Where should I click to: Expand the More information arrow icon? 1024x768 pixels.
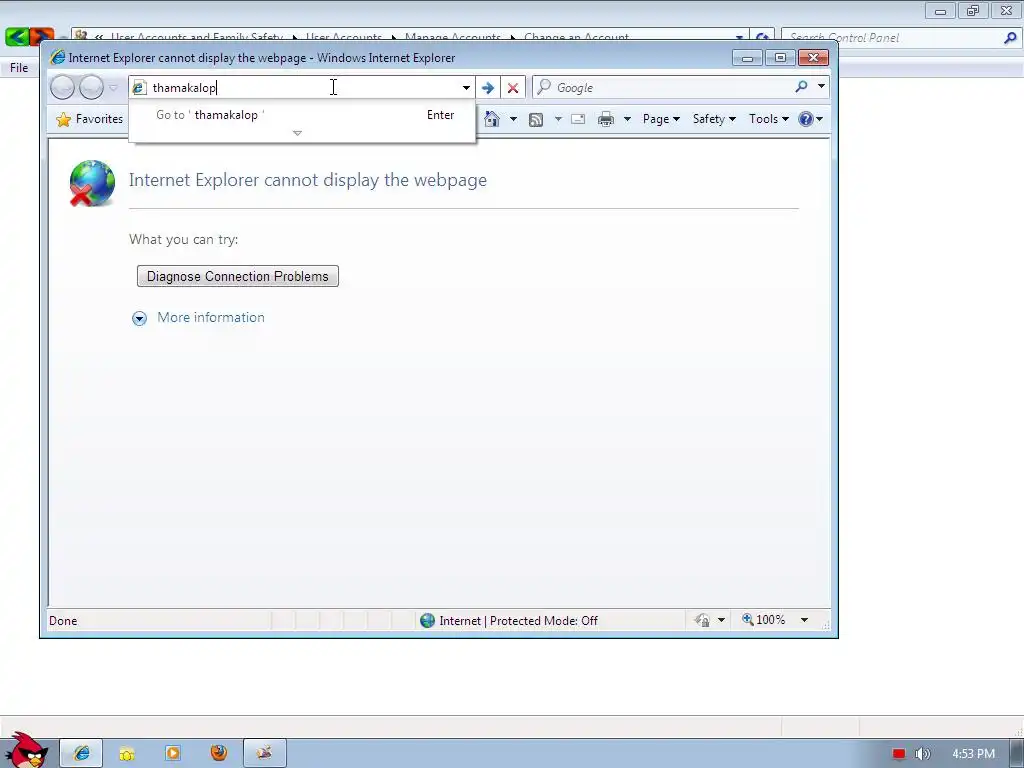pyautogui.click(x=139, y=318)
